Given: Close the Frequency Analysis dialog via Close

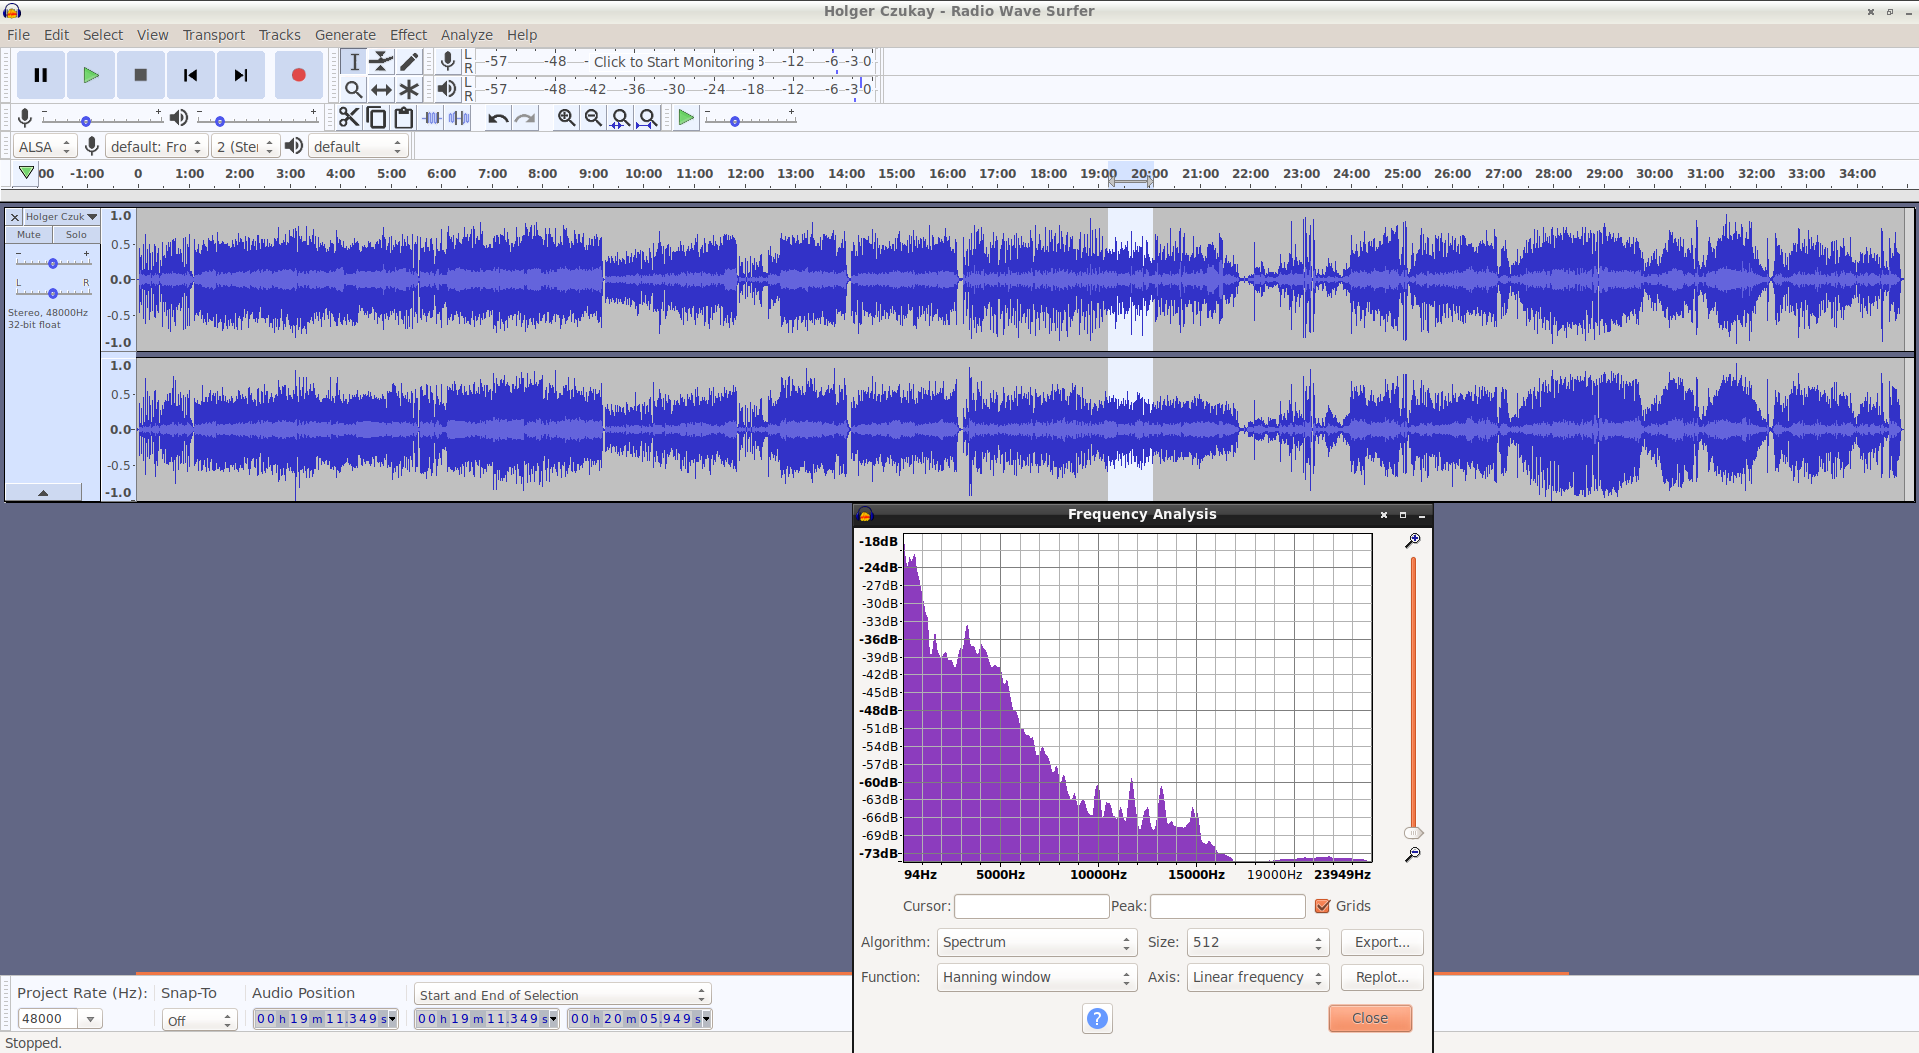Looking at the screenshot, I should tap(1370, 1018).
